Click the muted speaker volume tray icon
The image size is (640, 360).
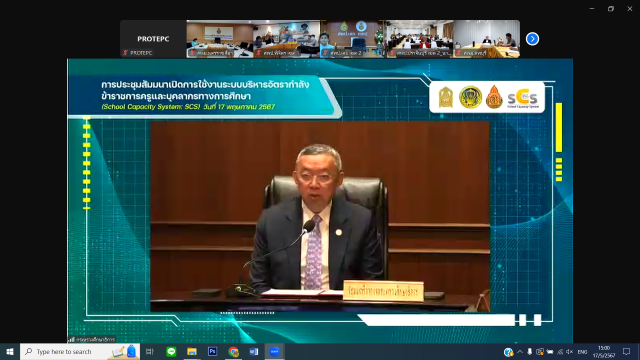tap(570, 351)
